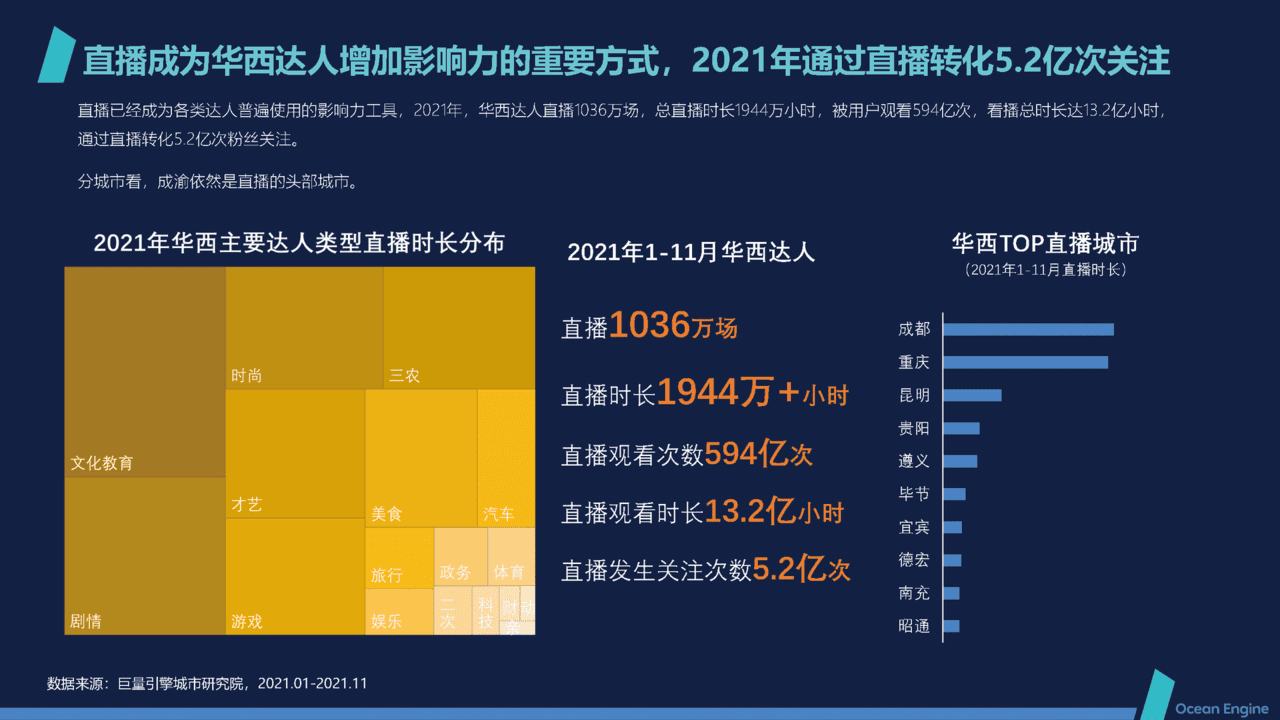Click the 财 treemap cell
The width and height of the screenshot is (1280, 720).
(x=510, y=605)
